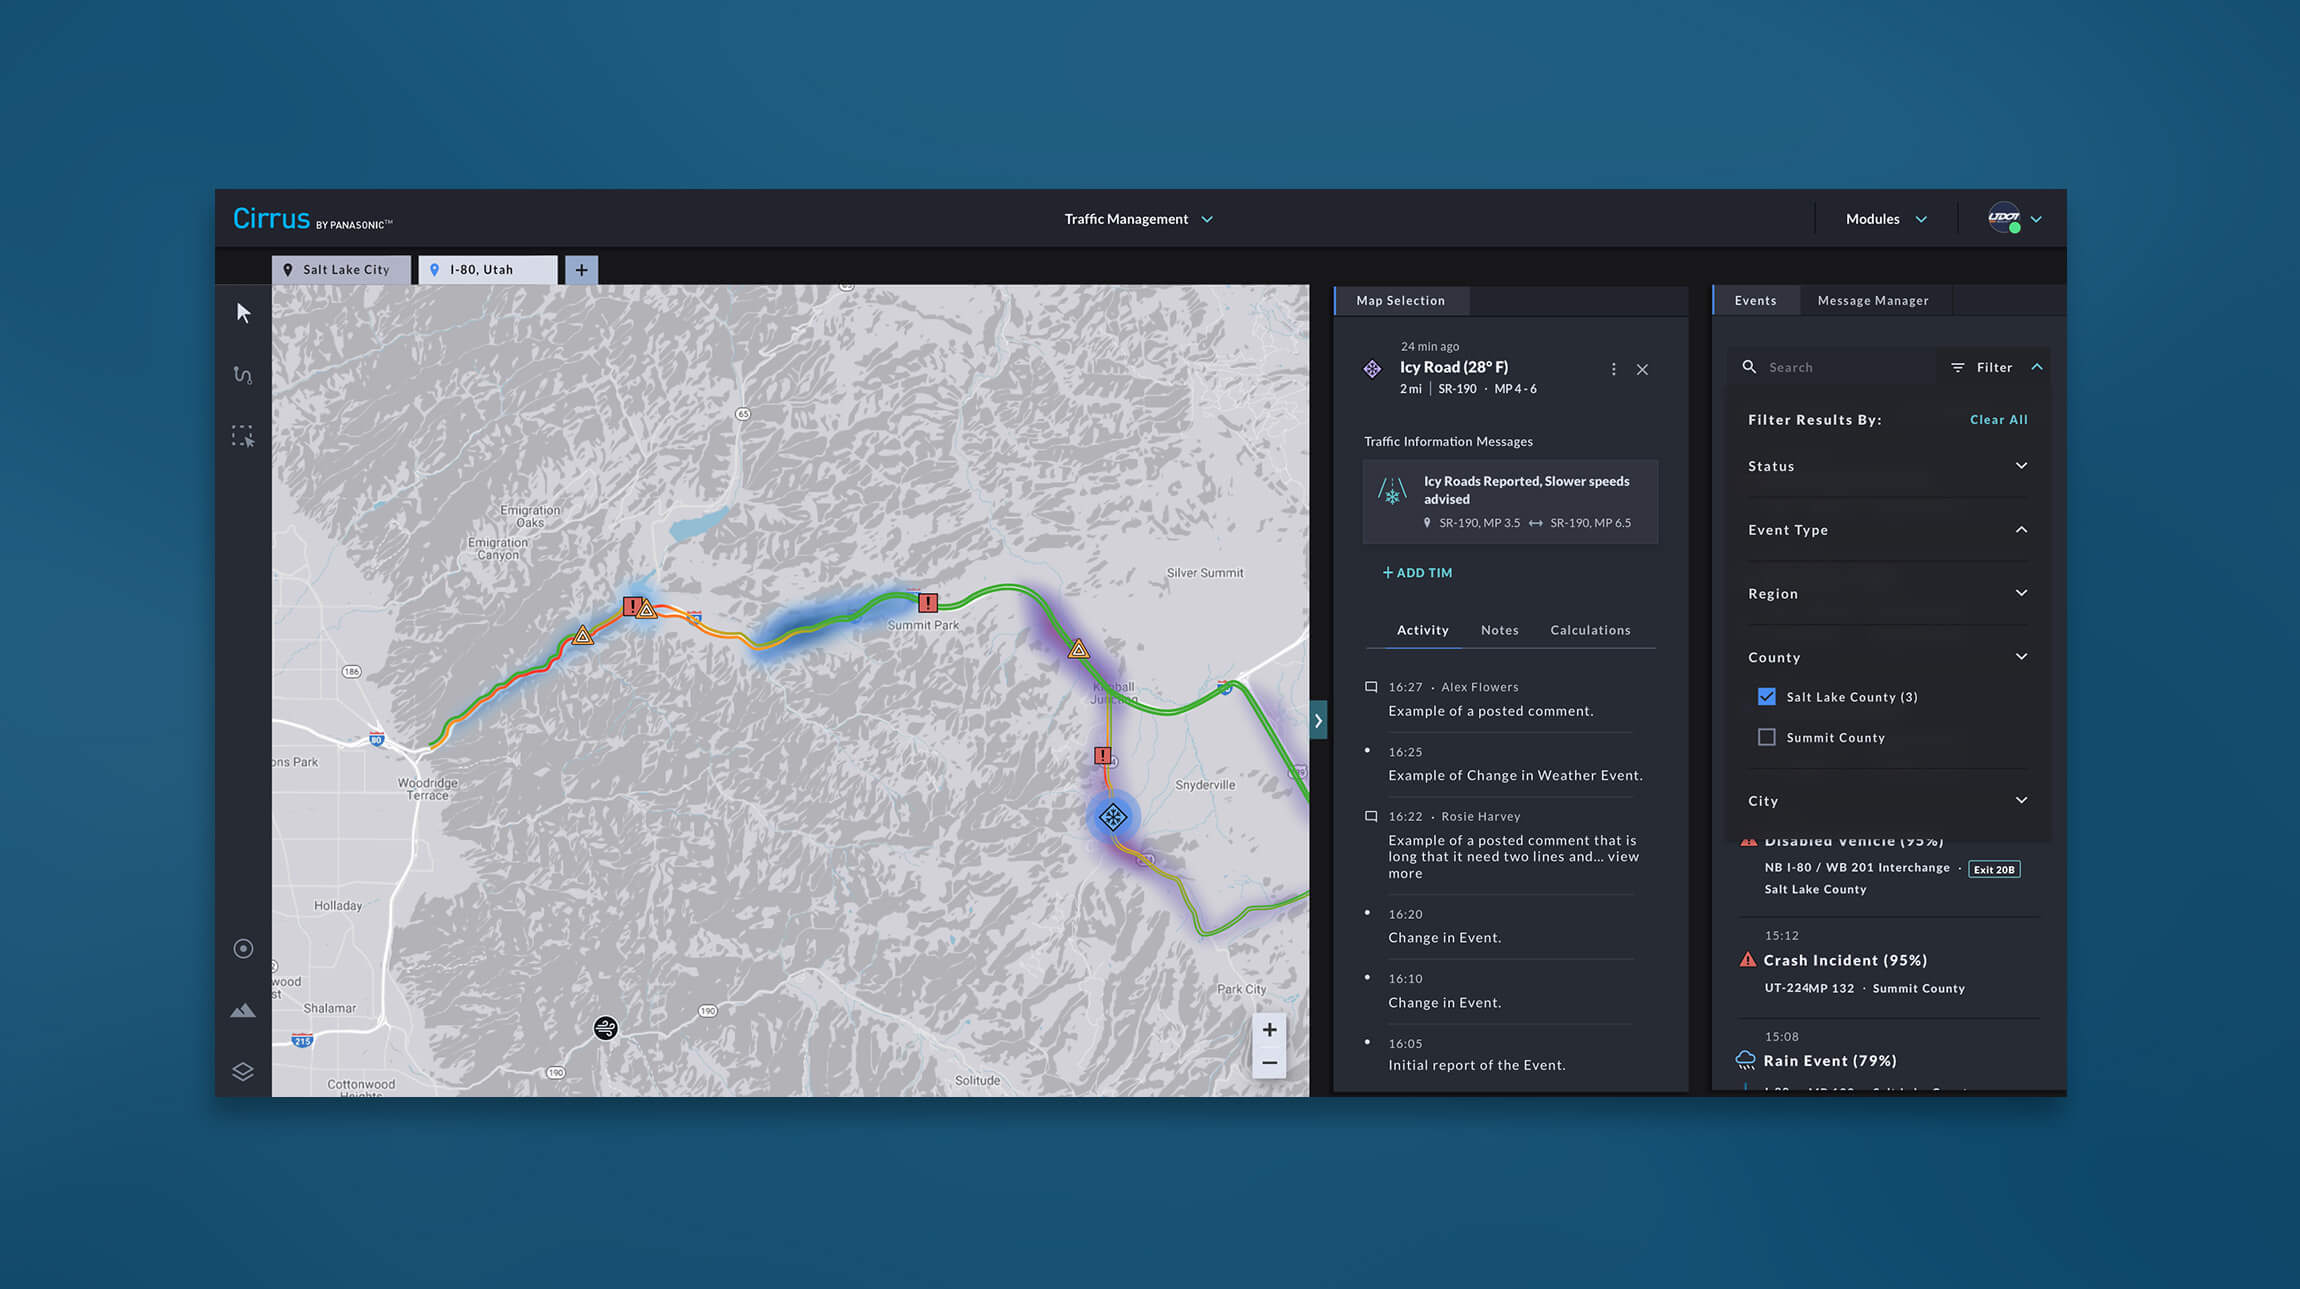Image resolution: width=2300 pixels, height=1289 pixels.
Task: Click Clear All filters link
Action: [1998, 420]
